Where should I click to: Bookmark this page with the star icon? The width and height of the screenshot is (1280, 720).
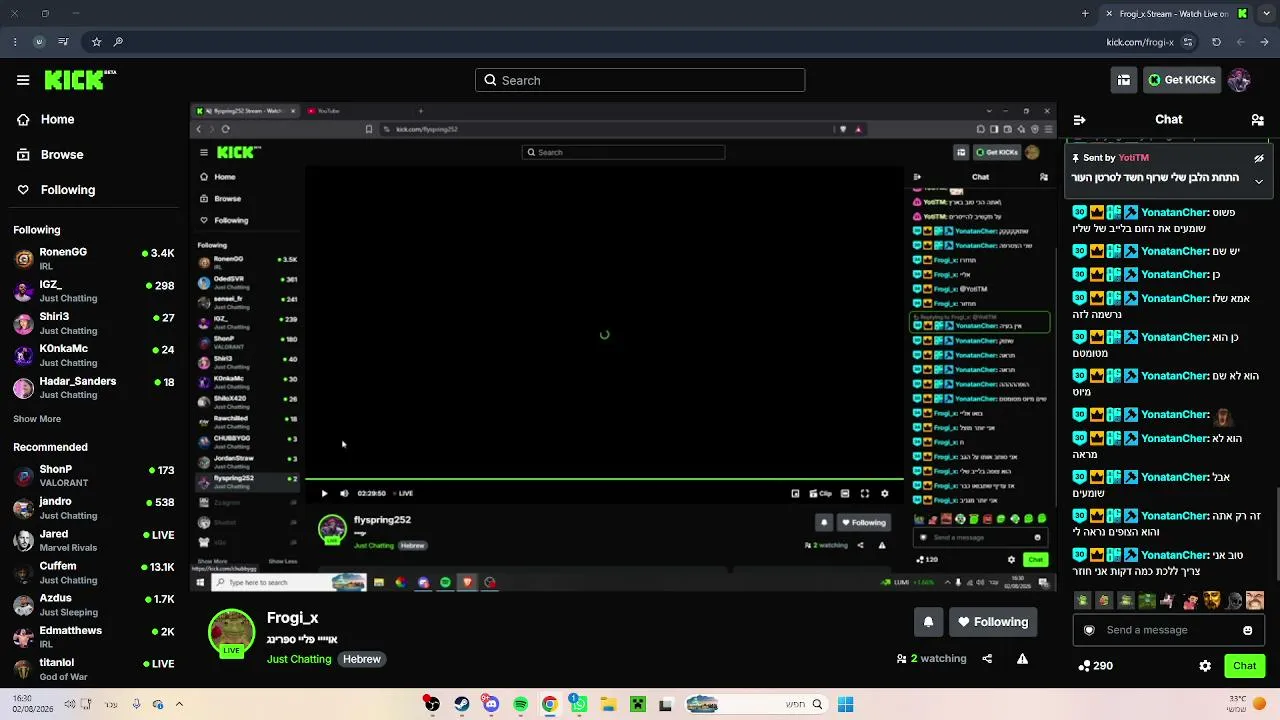(96, 42)
